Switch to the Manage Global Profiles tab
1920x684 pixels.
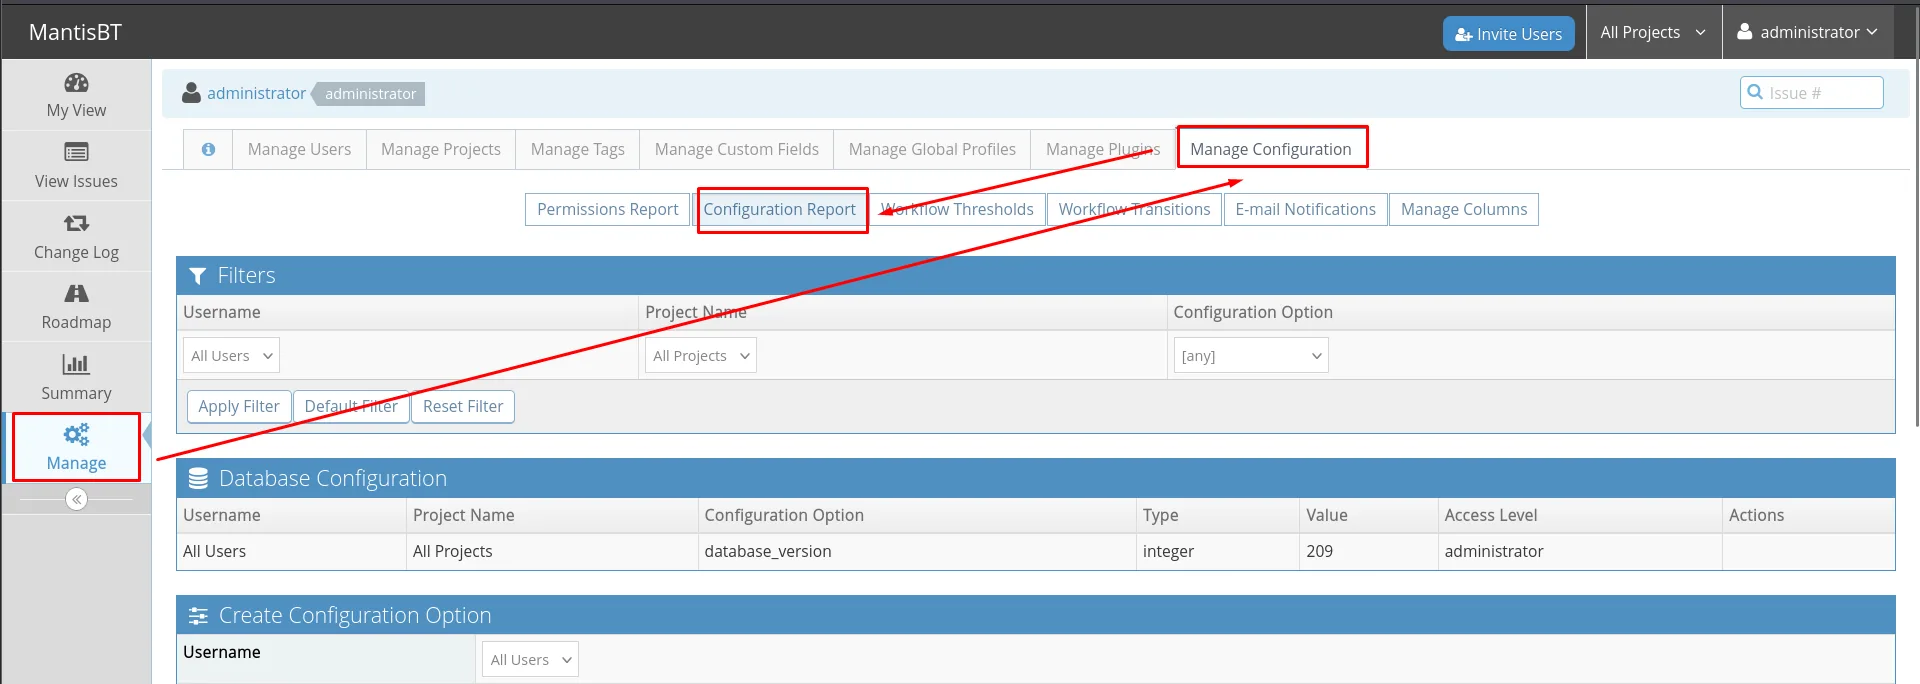pyautogui.click(x=932, y=149)
